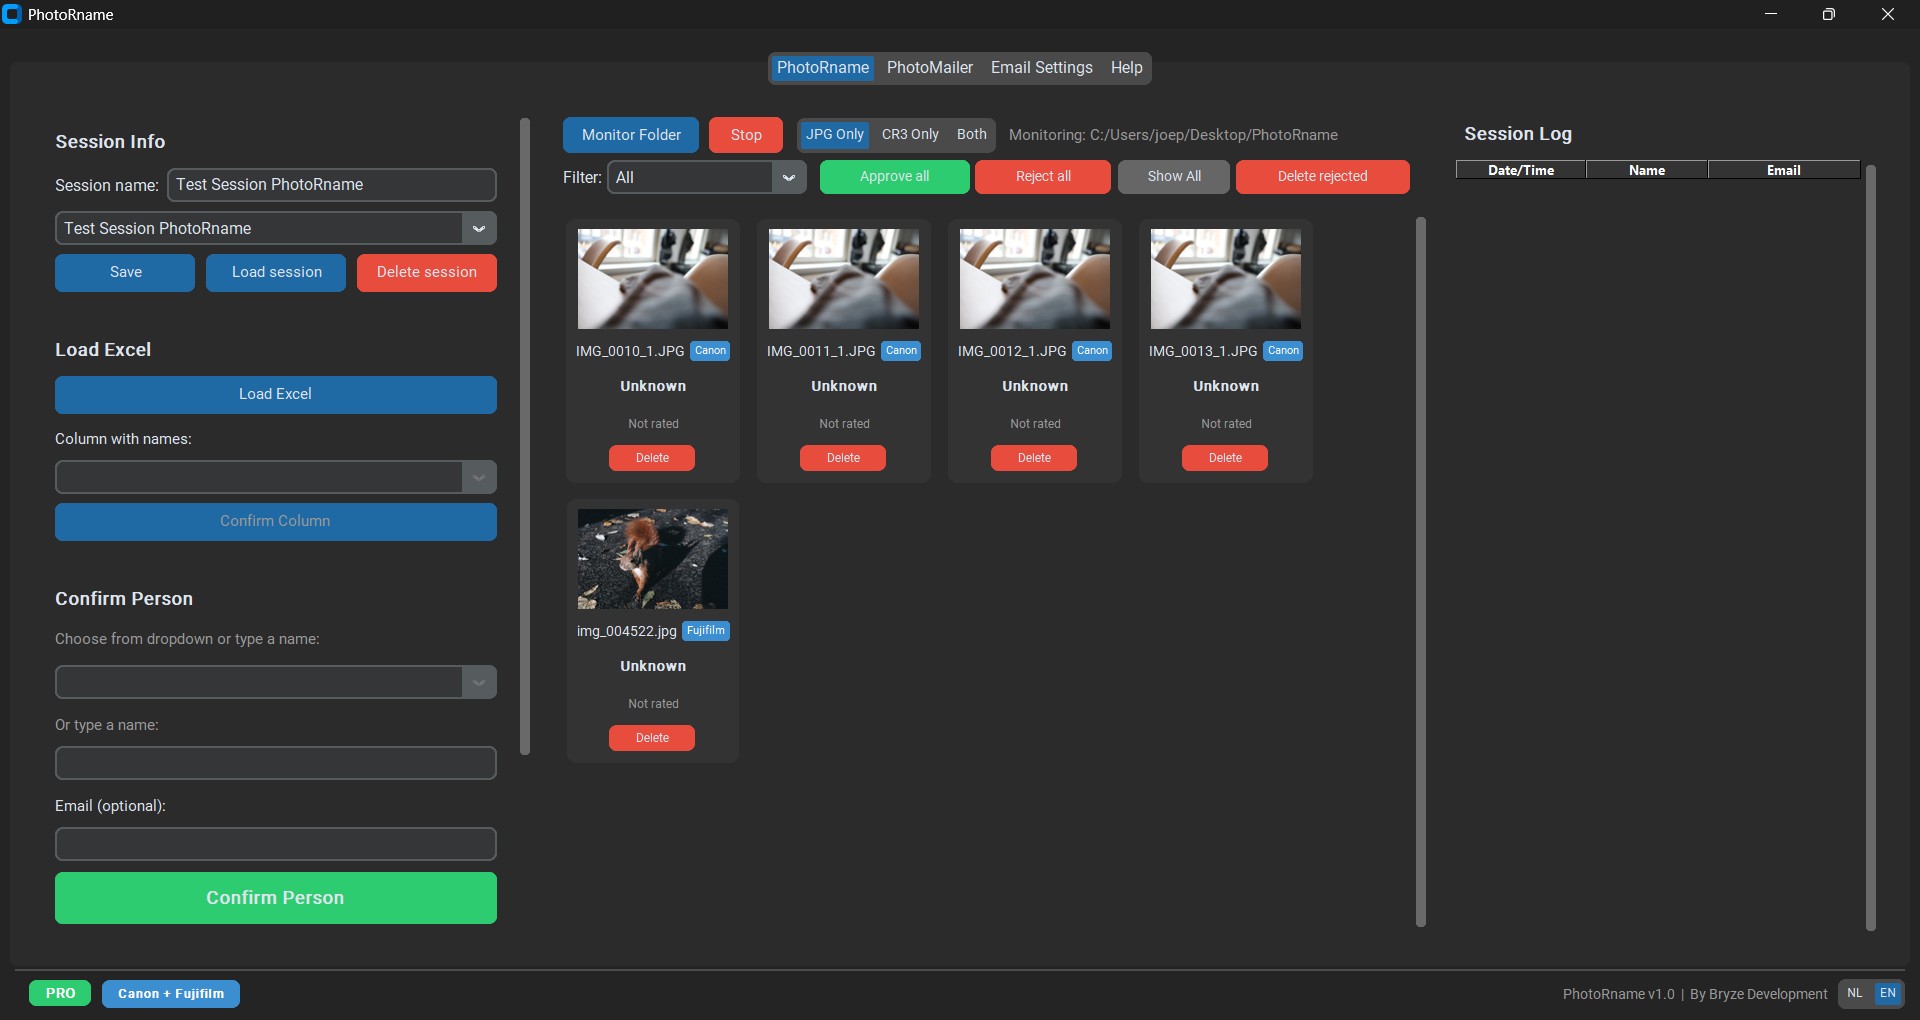
Task: Switch language to NL
Action: [x=1855, y=993]
